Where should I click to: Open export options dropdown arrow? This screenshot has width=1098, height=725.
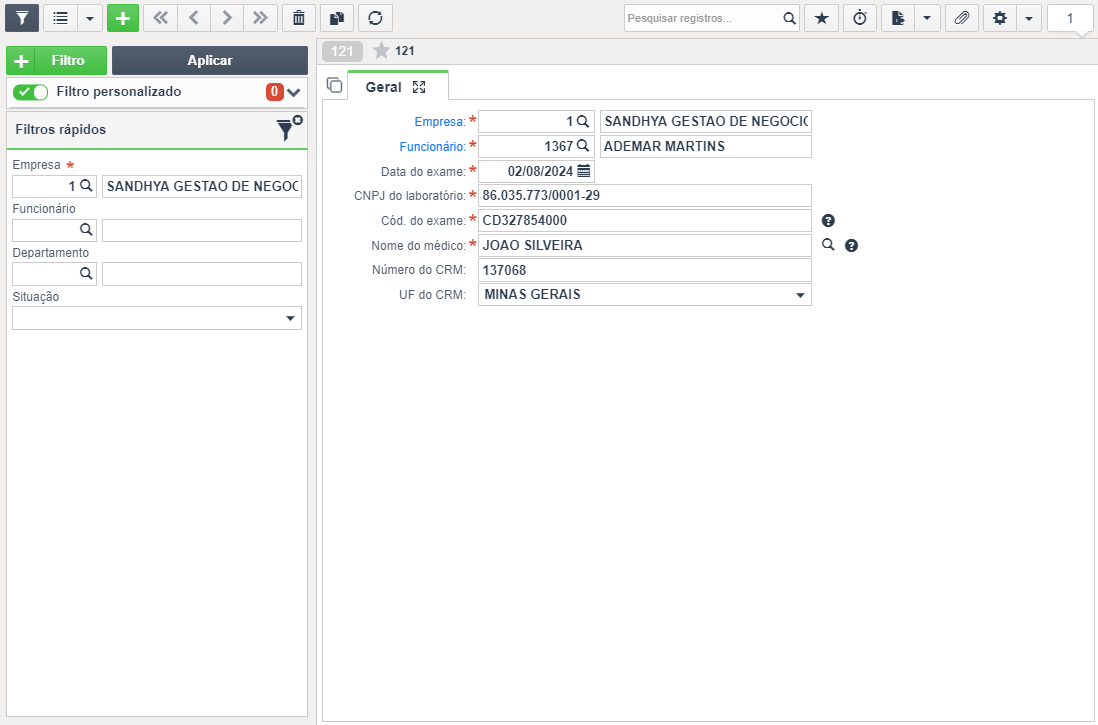pyautogui.click(x=926, y=18)
